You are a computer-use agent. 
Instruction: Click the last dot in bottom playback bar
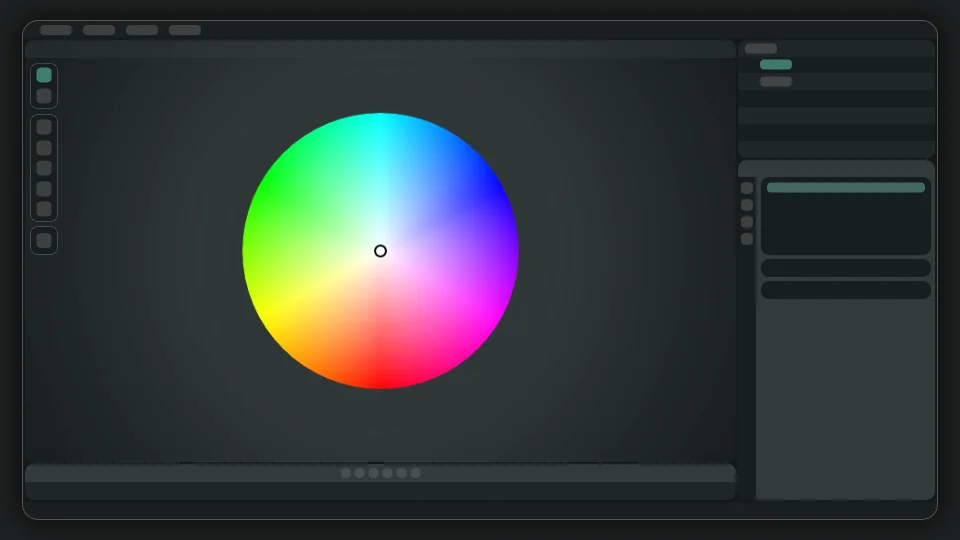click(416, 473)
